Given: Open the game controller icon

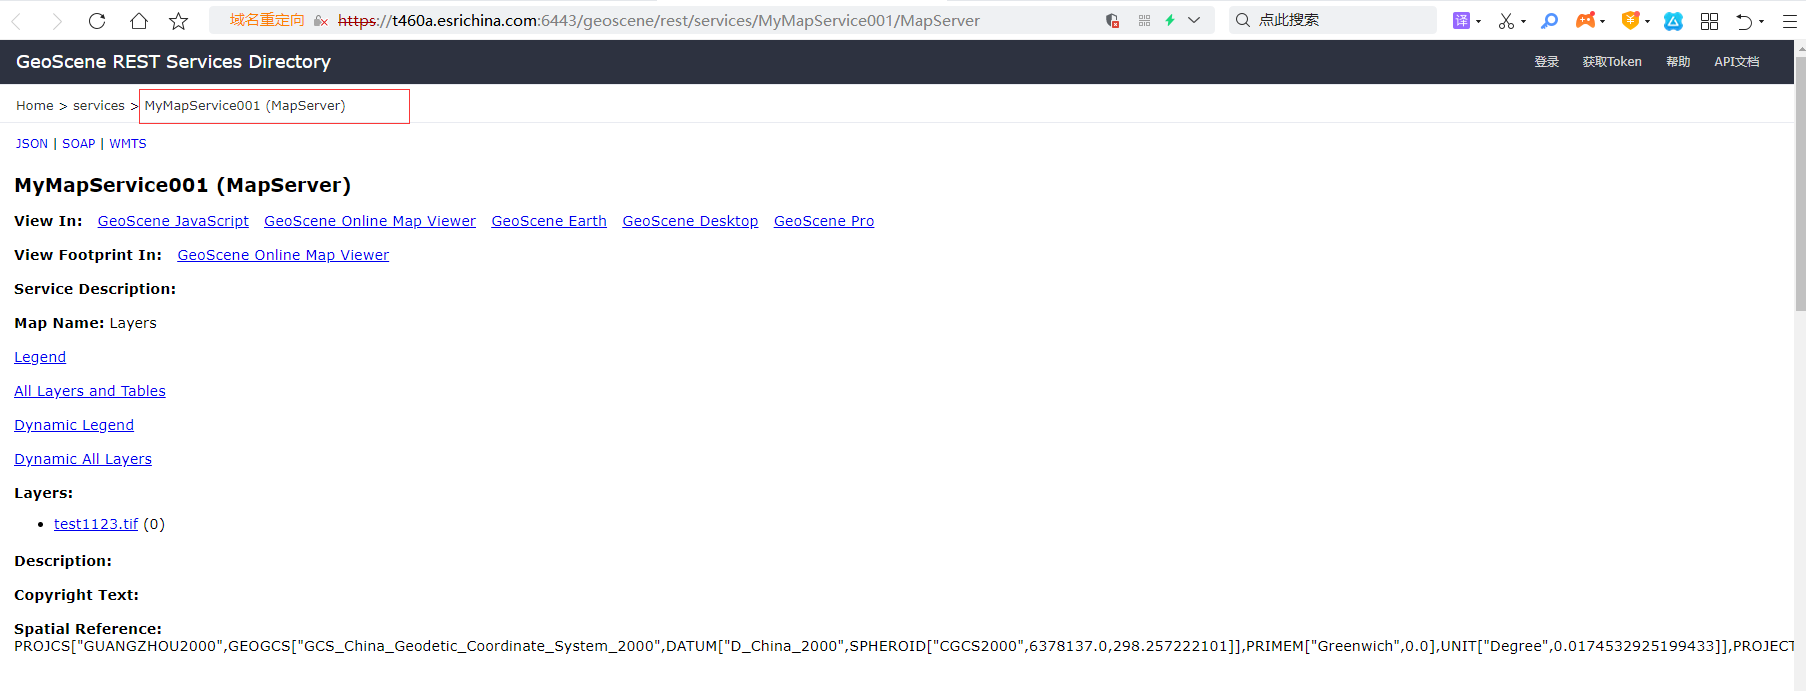Looking at the screenshot, I should (x=1586, y=20).
